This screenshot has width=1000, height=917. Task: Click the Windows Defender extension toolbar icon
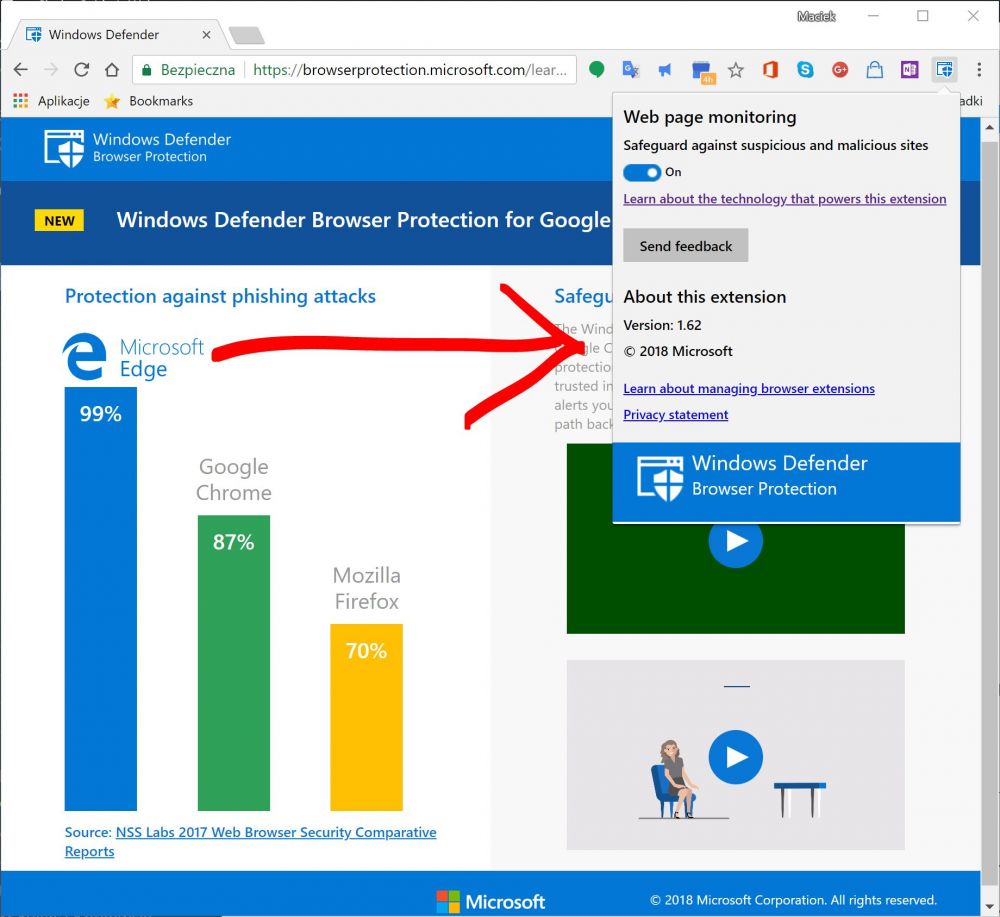[944, 69]
